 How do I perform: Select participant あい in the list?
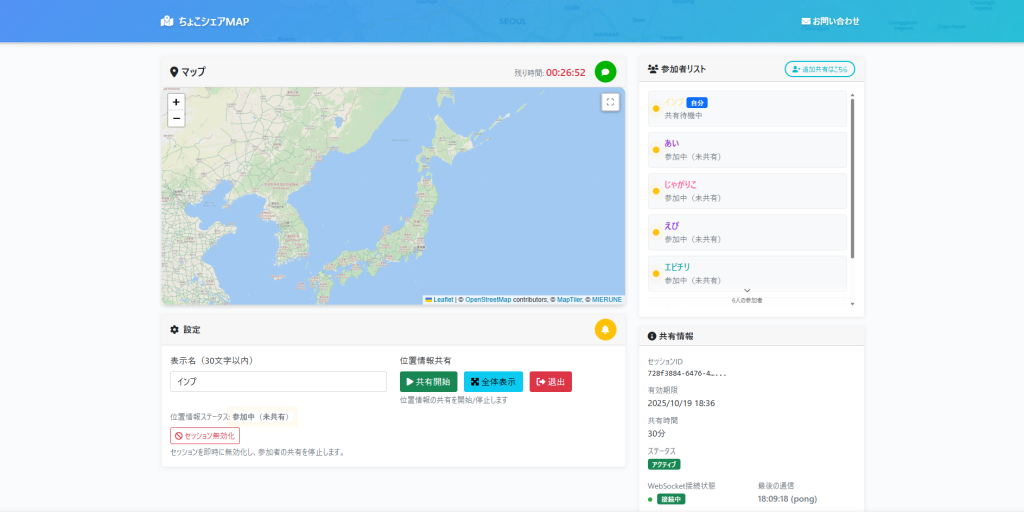747,150
